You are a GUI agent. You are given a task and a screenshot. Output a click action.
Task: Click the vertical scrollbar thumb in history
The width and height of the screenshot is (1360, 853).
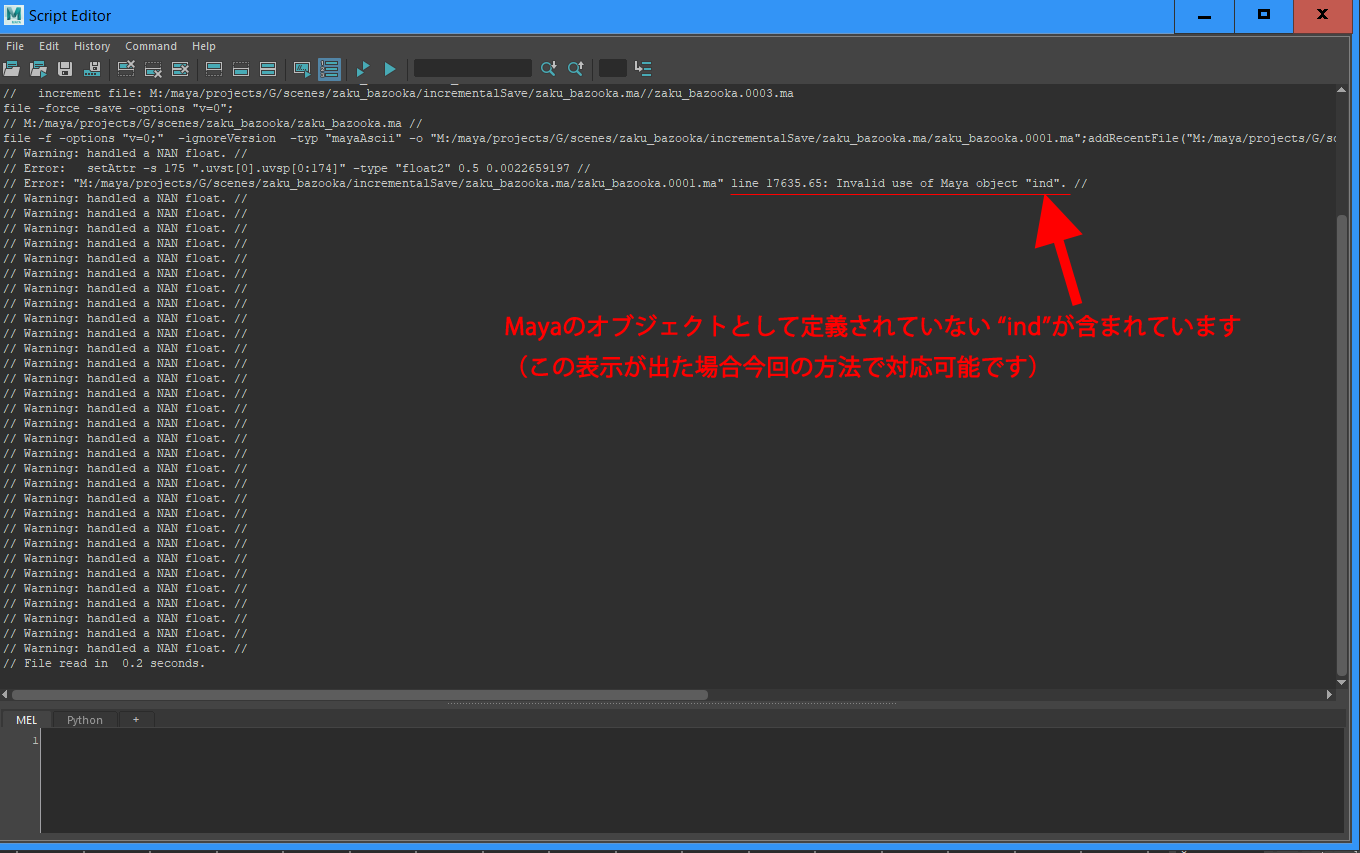[x=1342, y=445]
